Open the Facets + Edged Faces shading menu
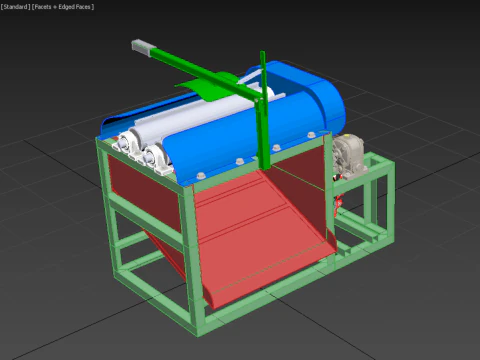 coord(63,7)
